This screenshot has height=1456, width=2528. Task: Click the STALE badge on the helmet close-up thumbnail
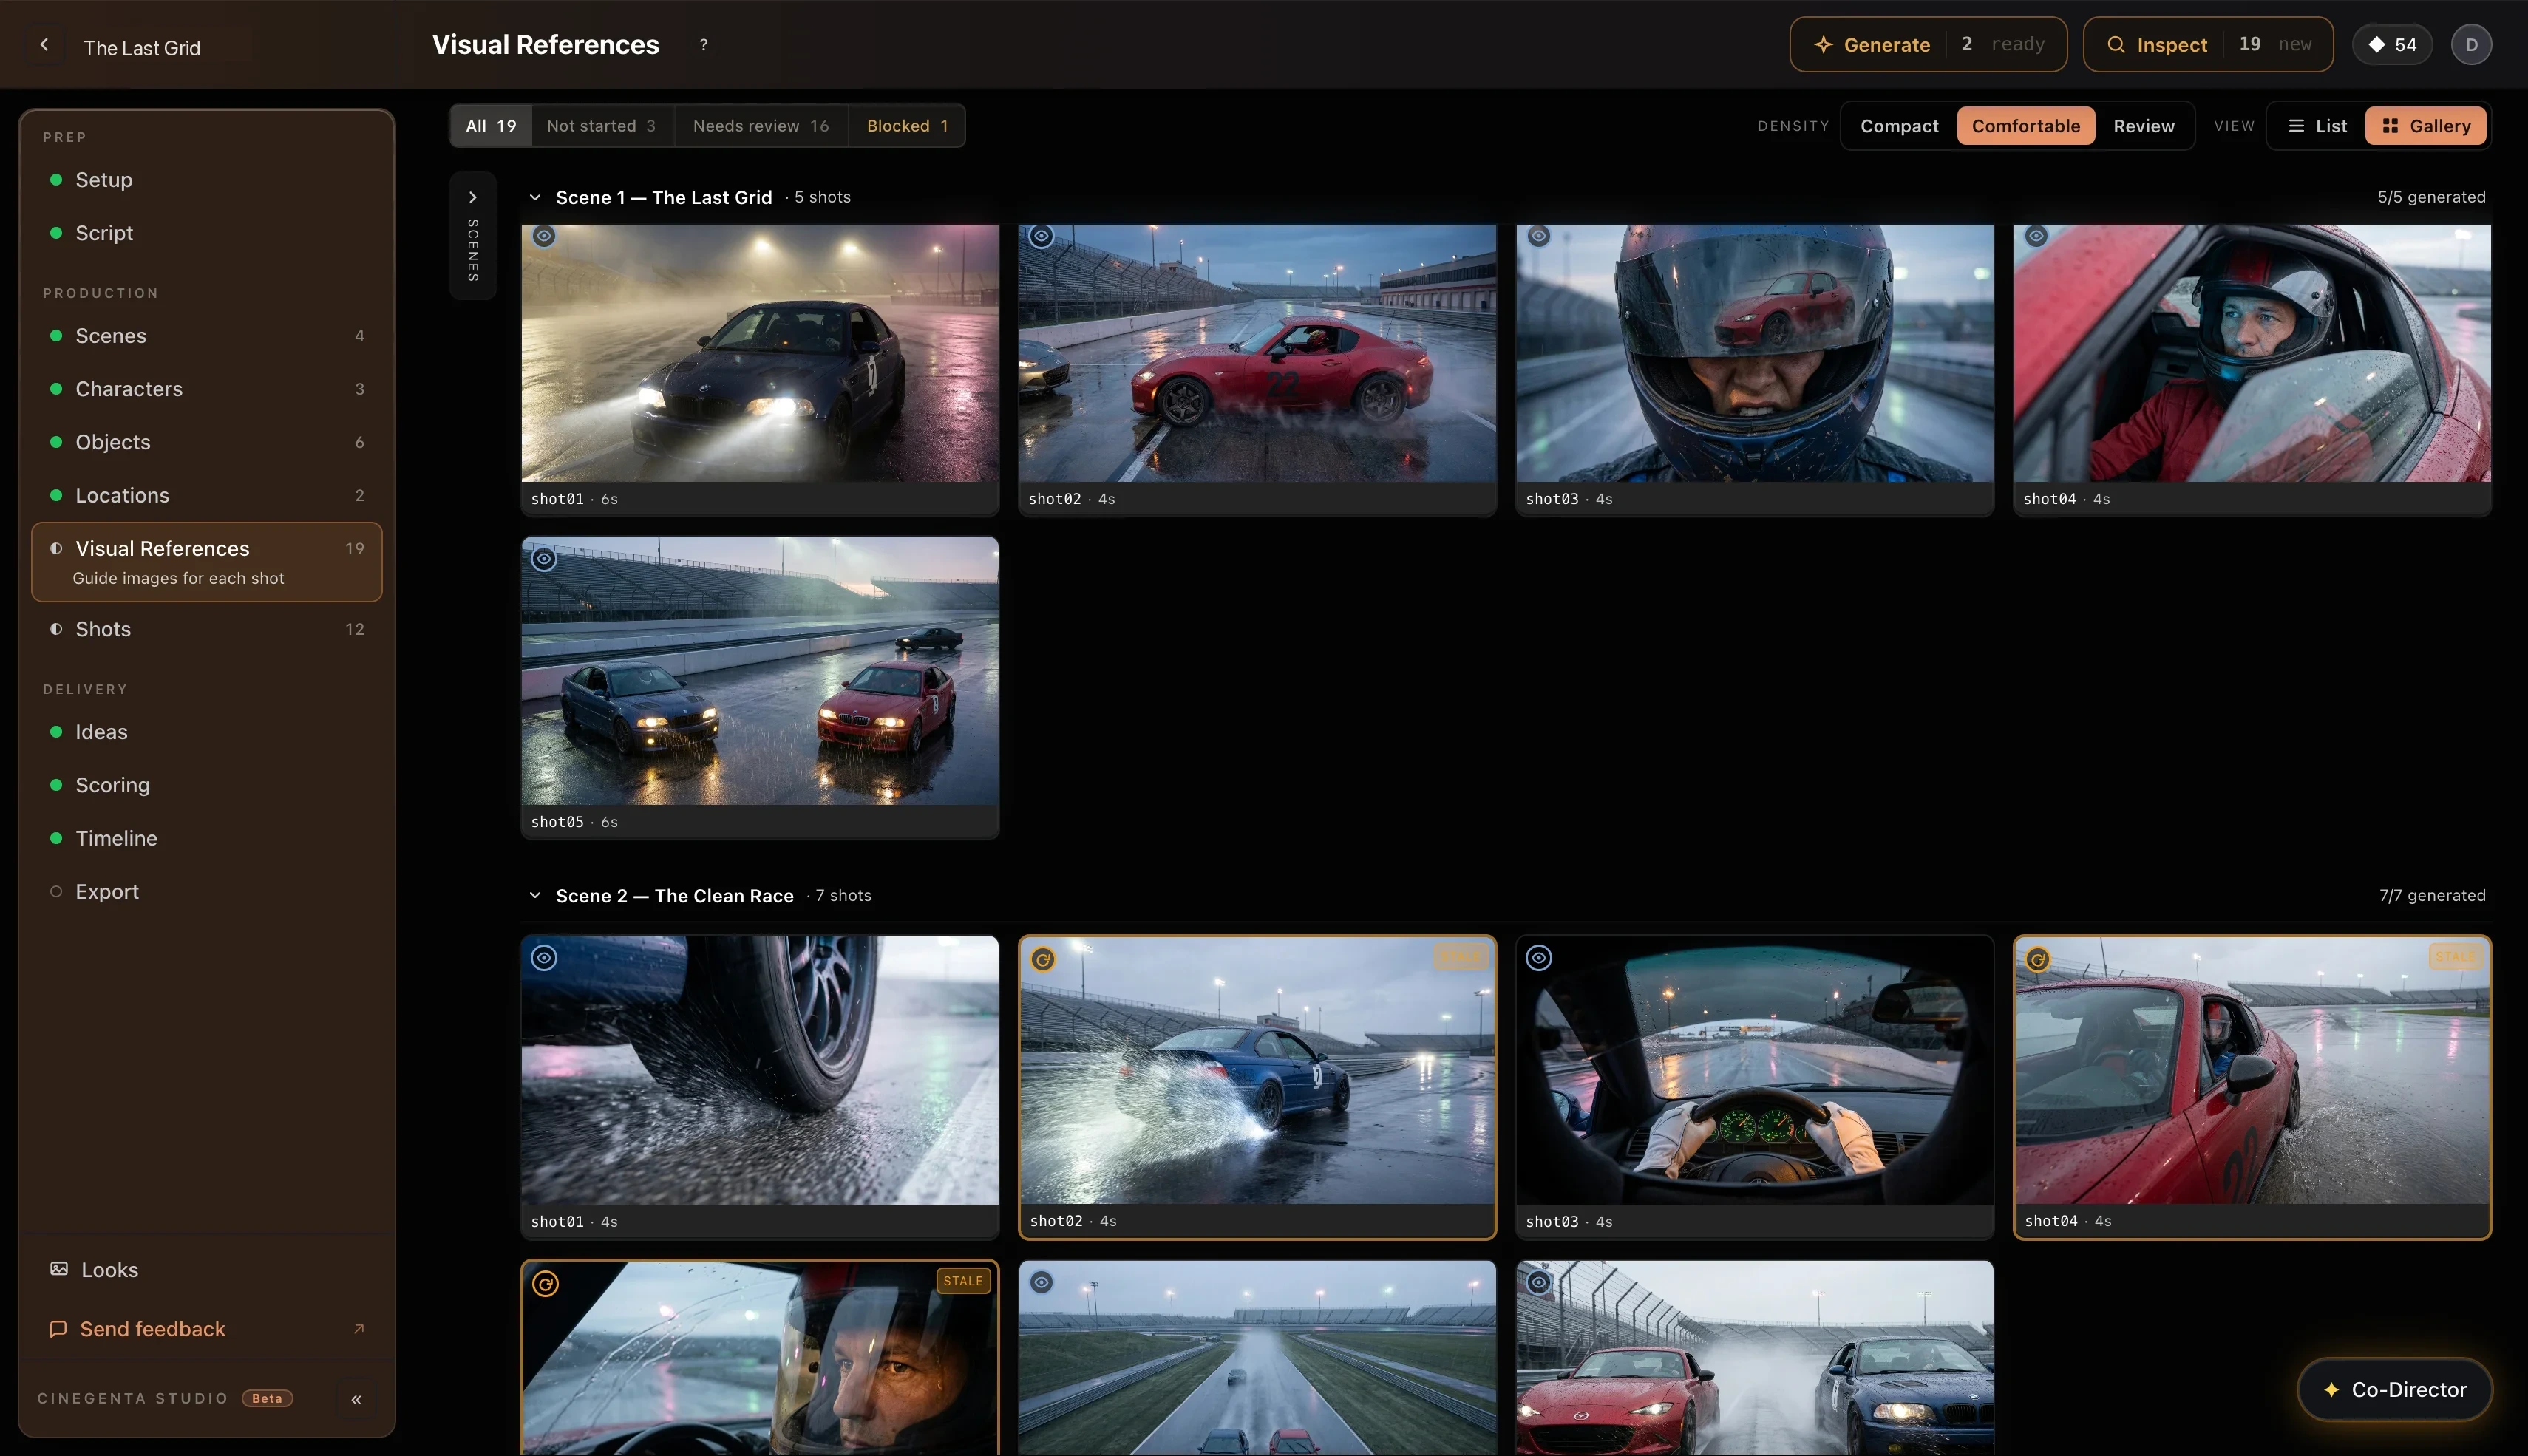coord(963,1281)
